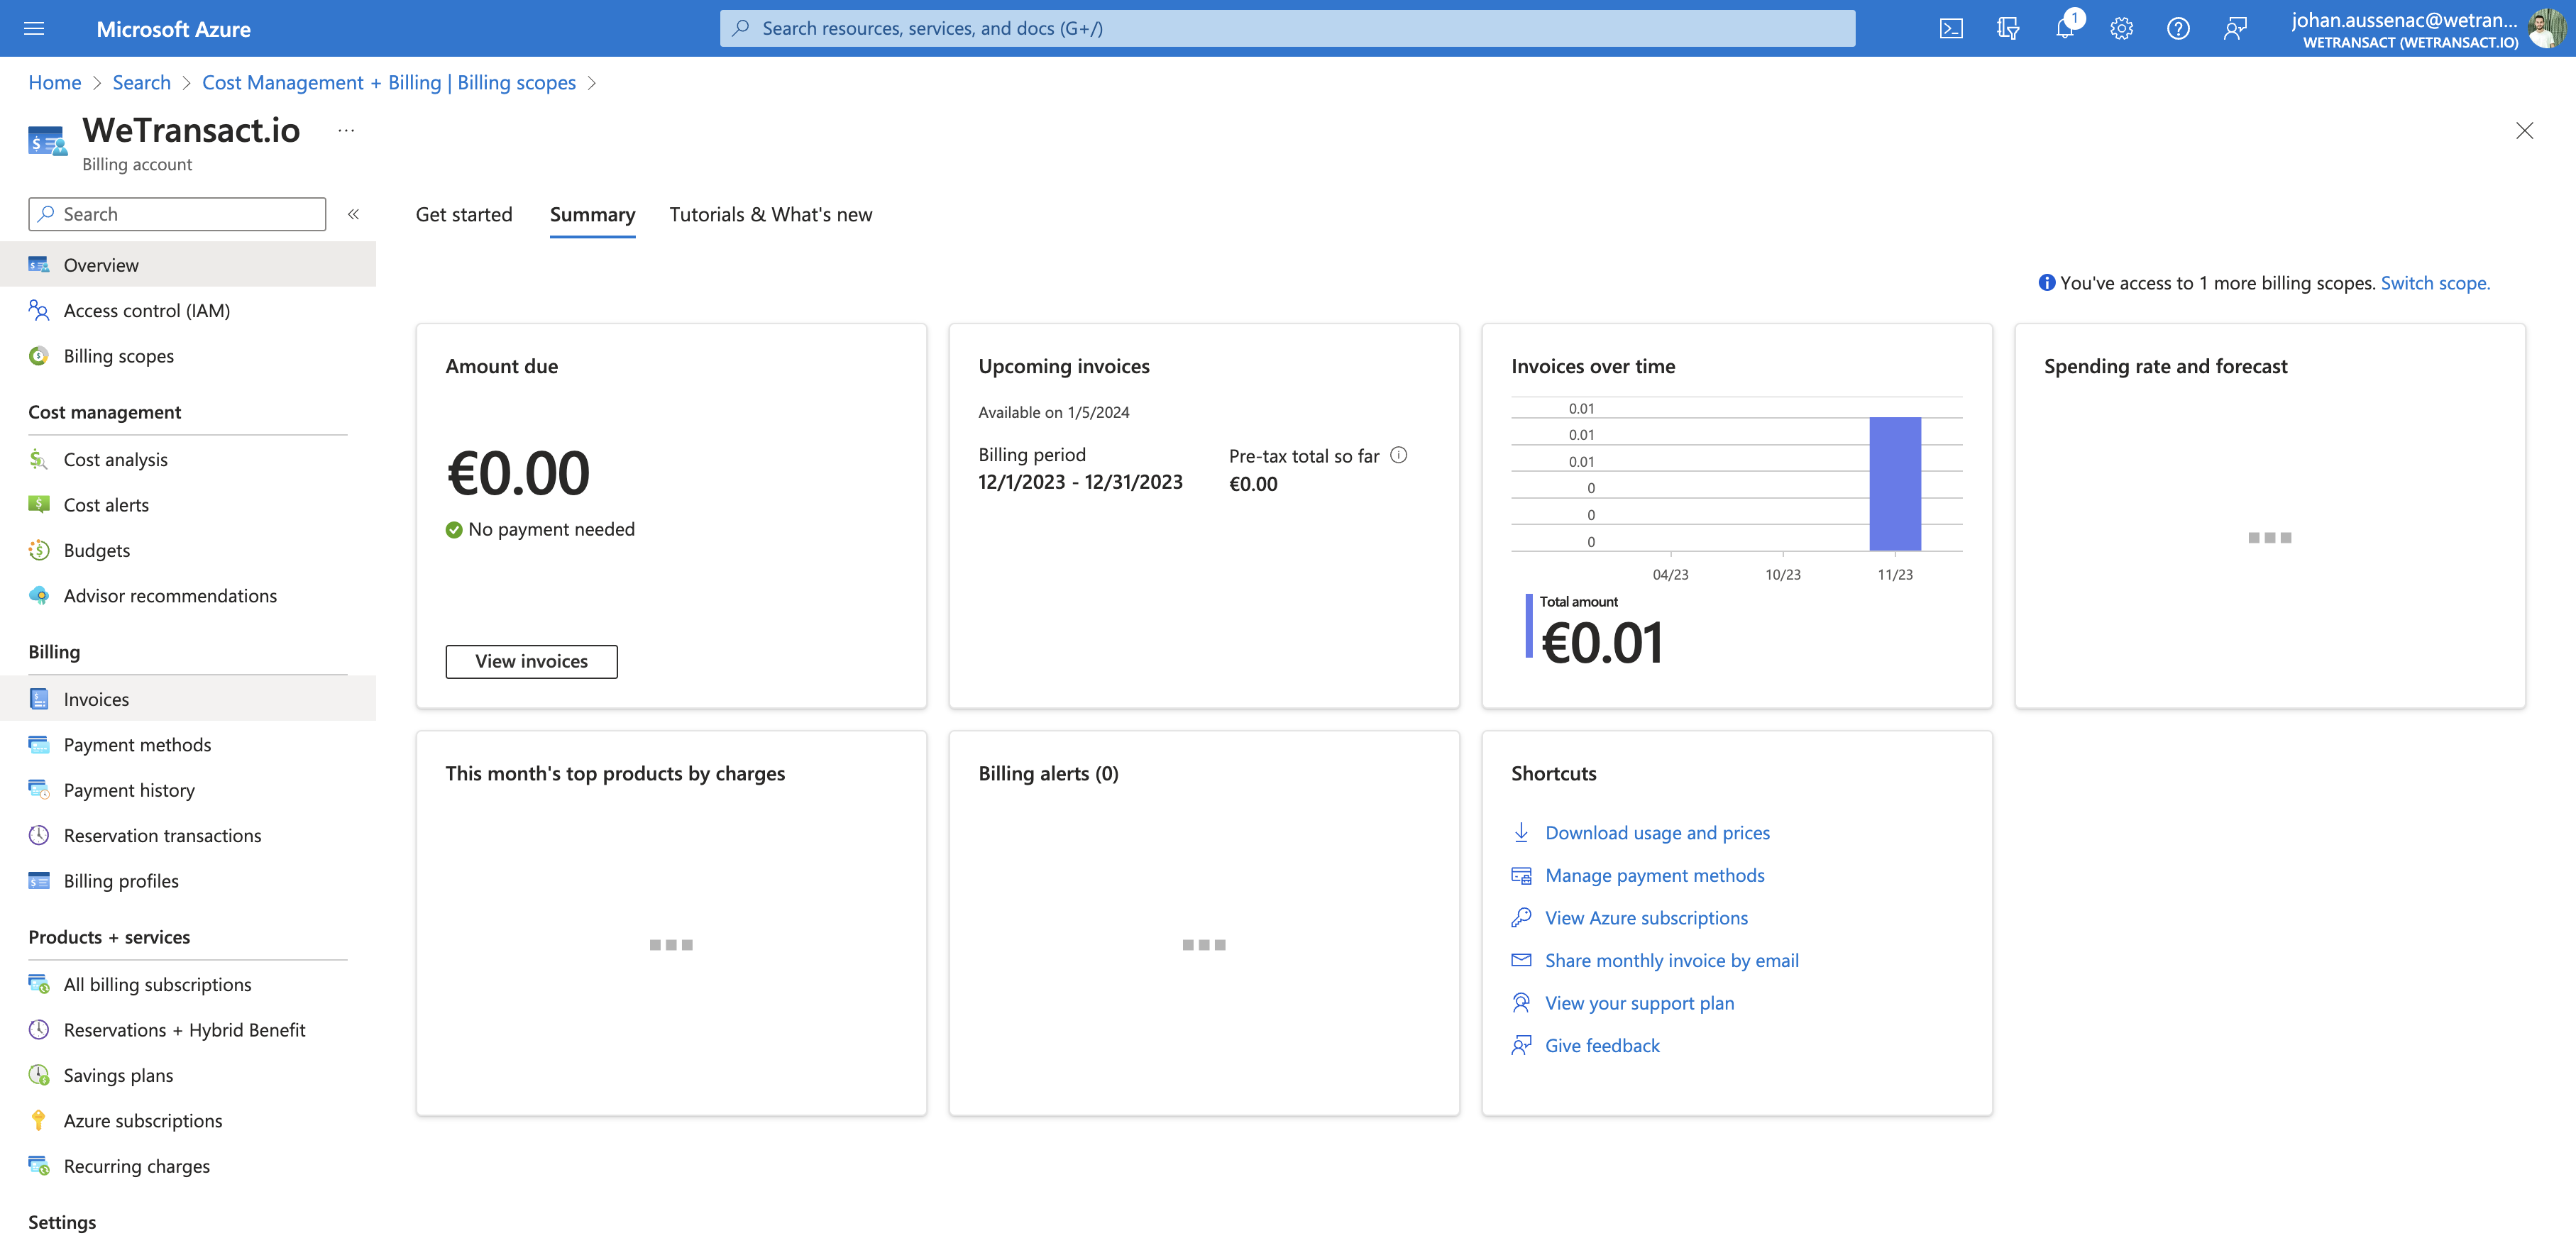Switch to the Get started tab
The width and height of the screenshot is (2576, 1243).
click(464, 214)
